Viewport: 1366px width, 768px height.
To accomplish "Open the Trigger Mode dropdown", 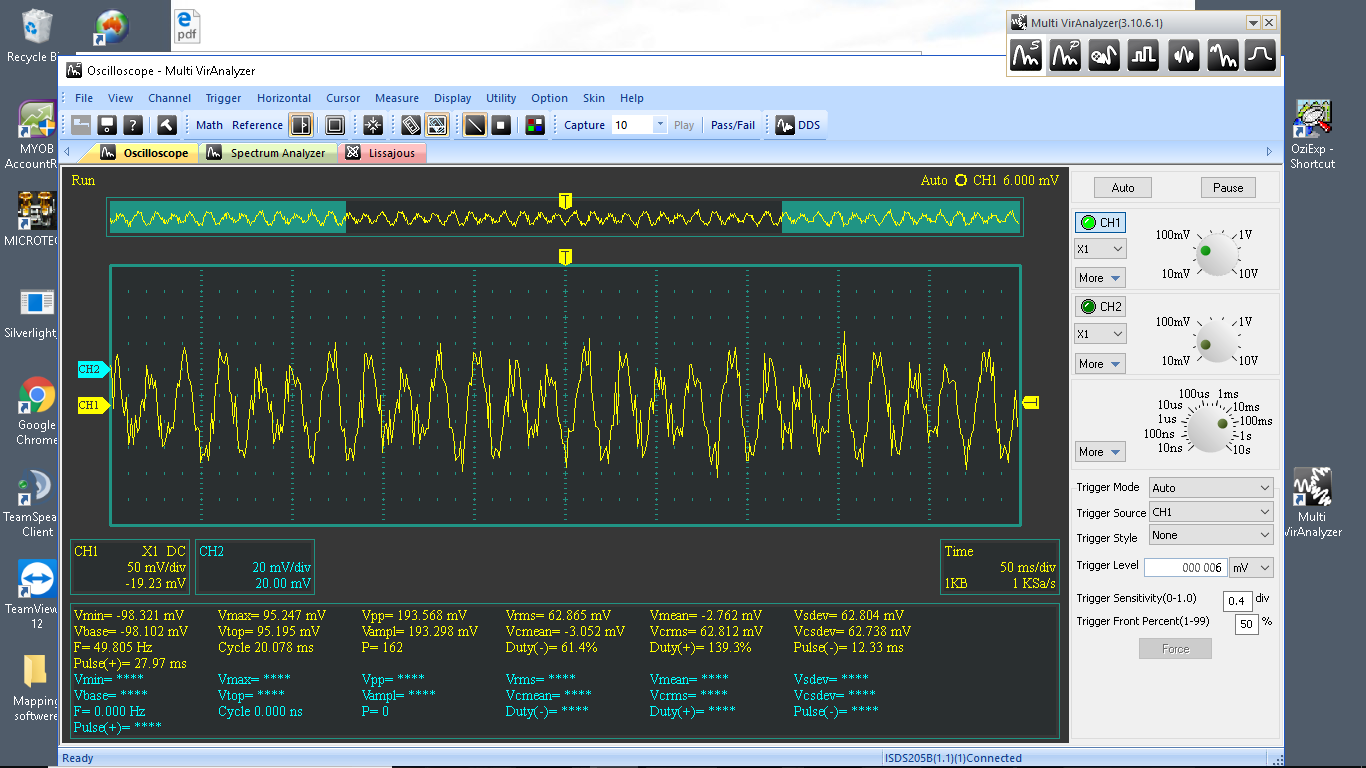I will coord(1210,488).
